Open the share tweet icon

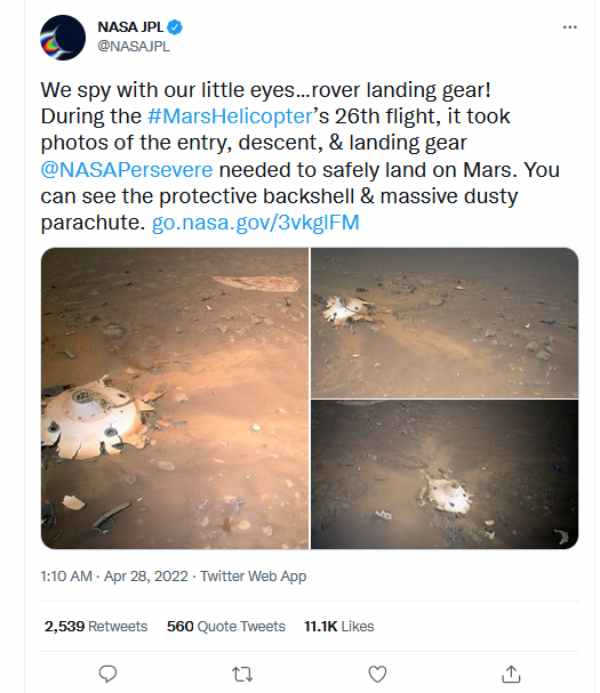click(x=510, y=673)
